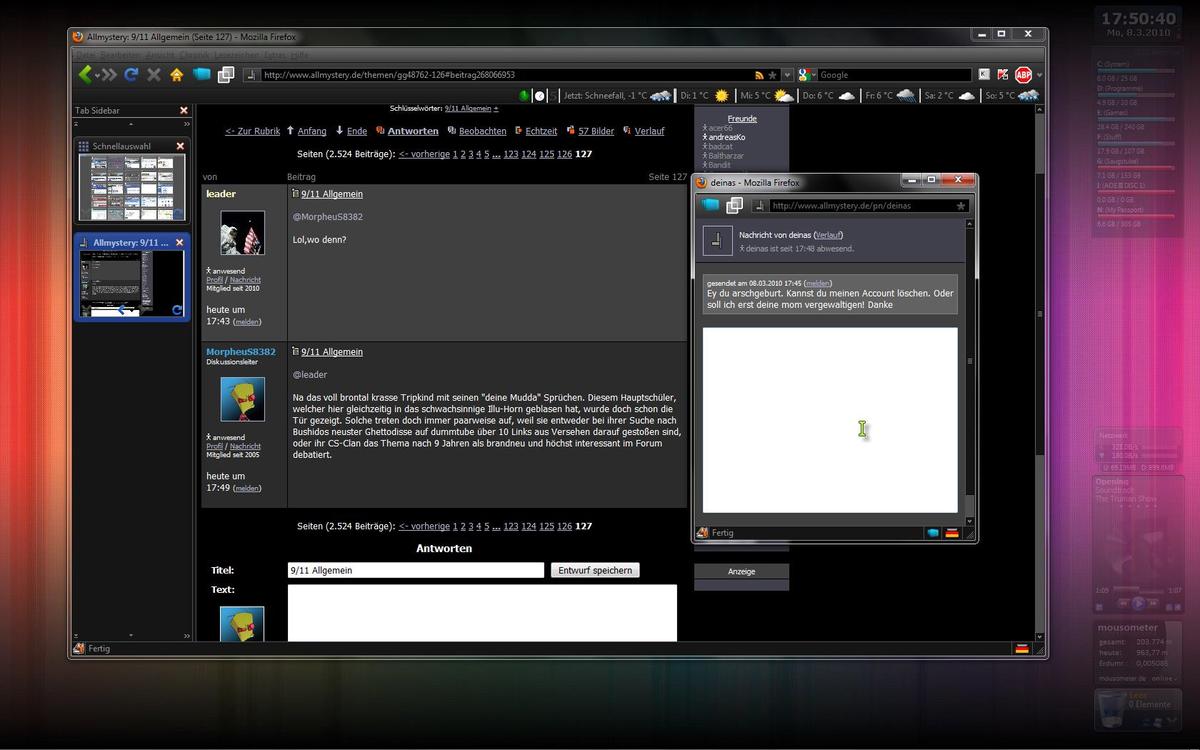Click the snowfall current weather icon
1200x750 pixels.
(661, 96)
